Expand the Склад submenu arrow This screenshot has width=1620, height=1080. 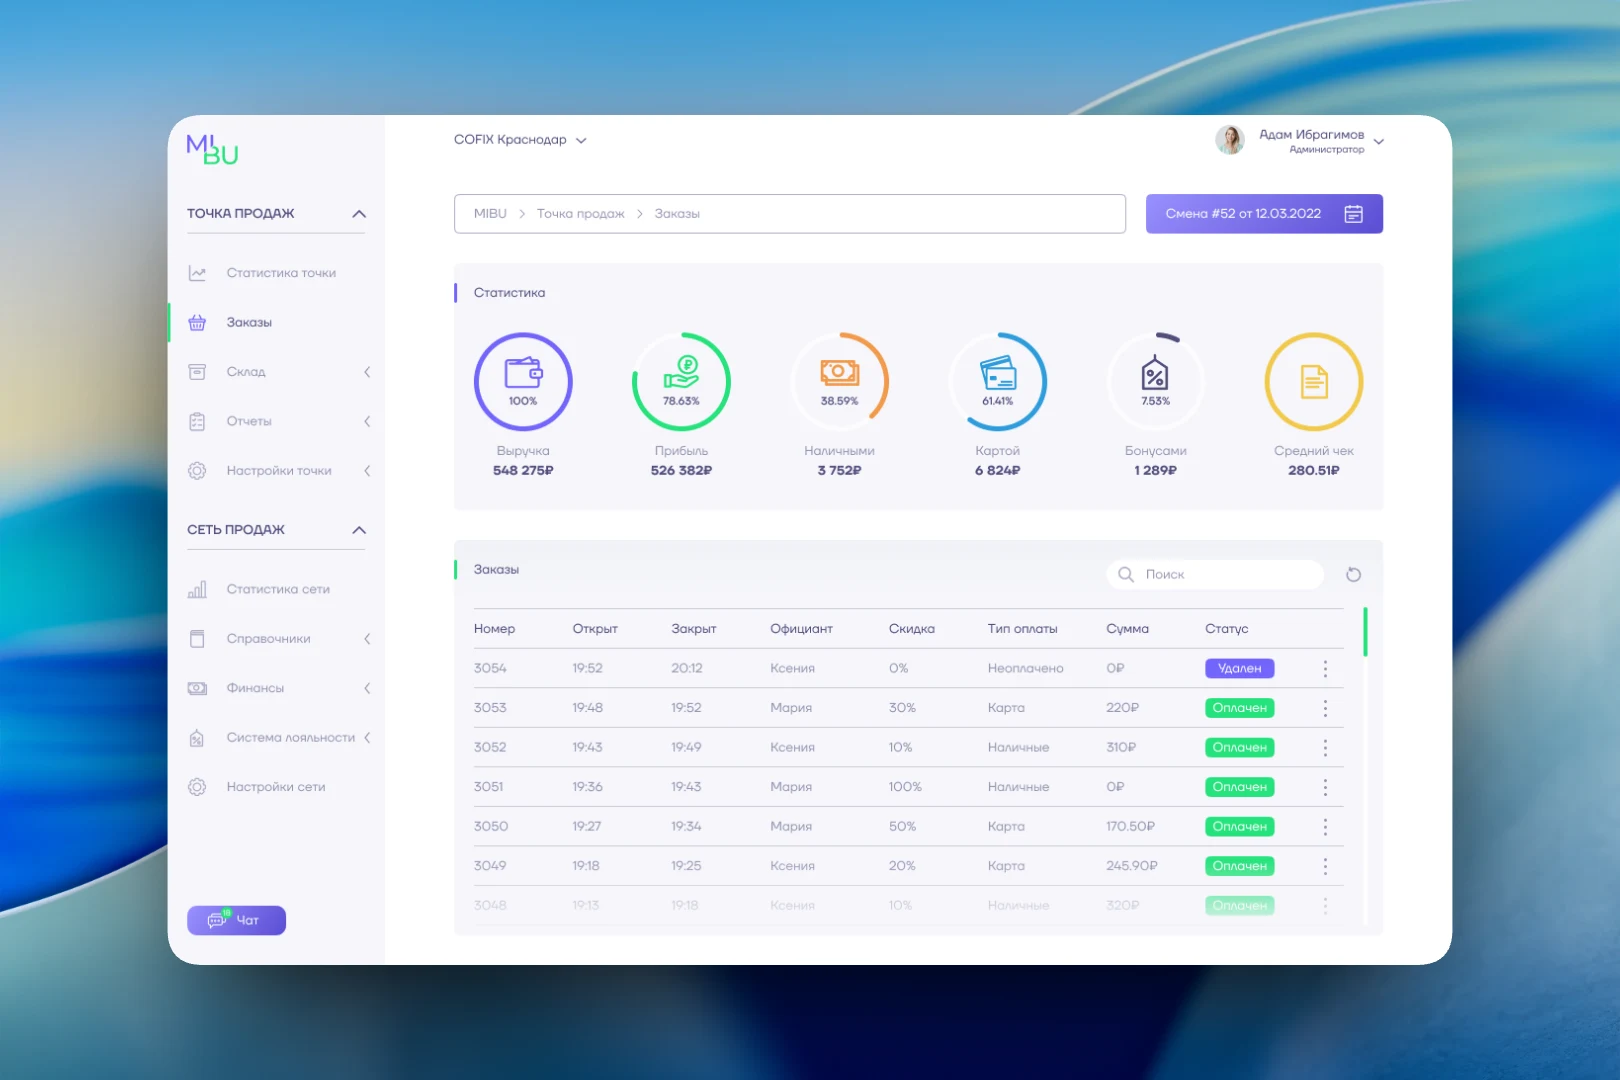coord(367,372)
